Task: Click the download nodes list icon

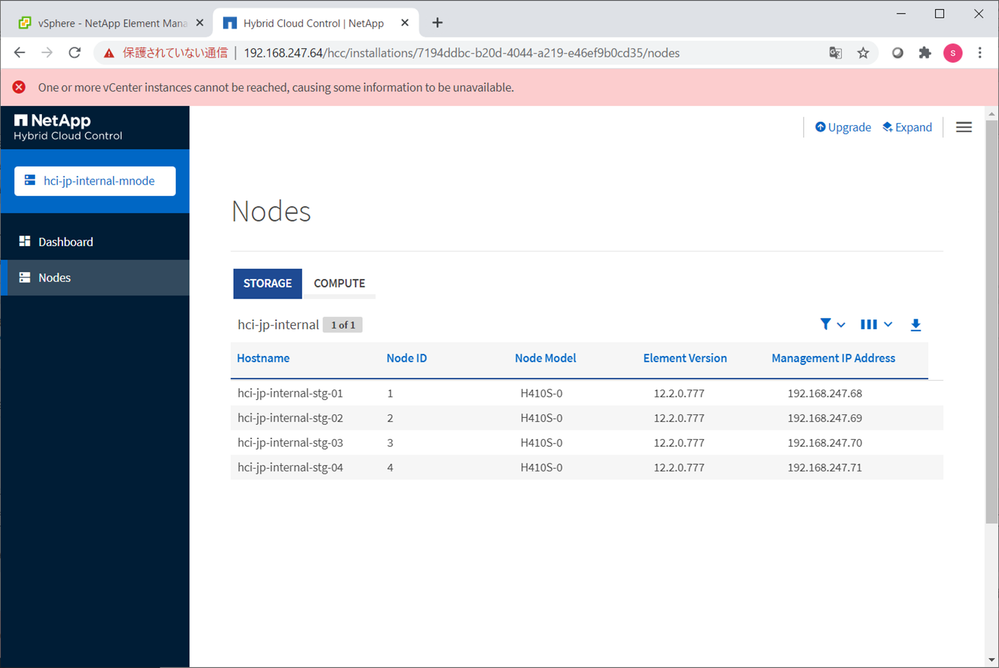Action: pyautogui.click(x=915, y=325)
